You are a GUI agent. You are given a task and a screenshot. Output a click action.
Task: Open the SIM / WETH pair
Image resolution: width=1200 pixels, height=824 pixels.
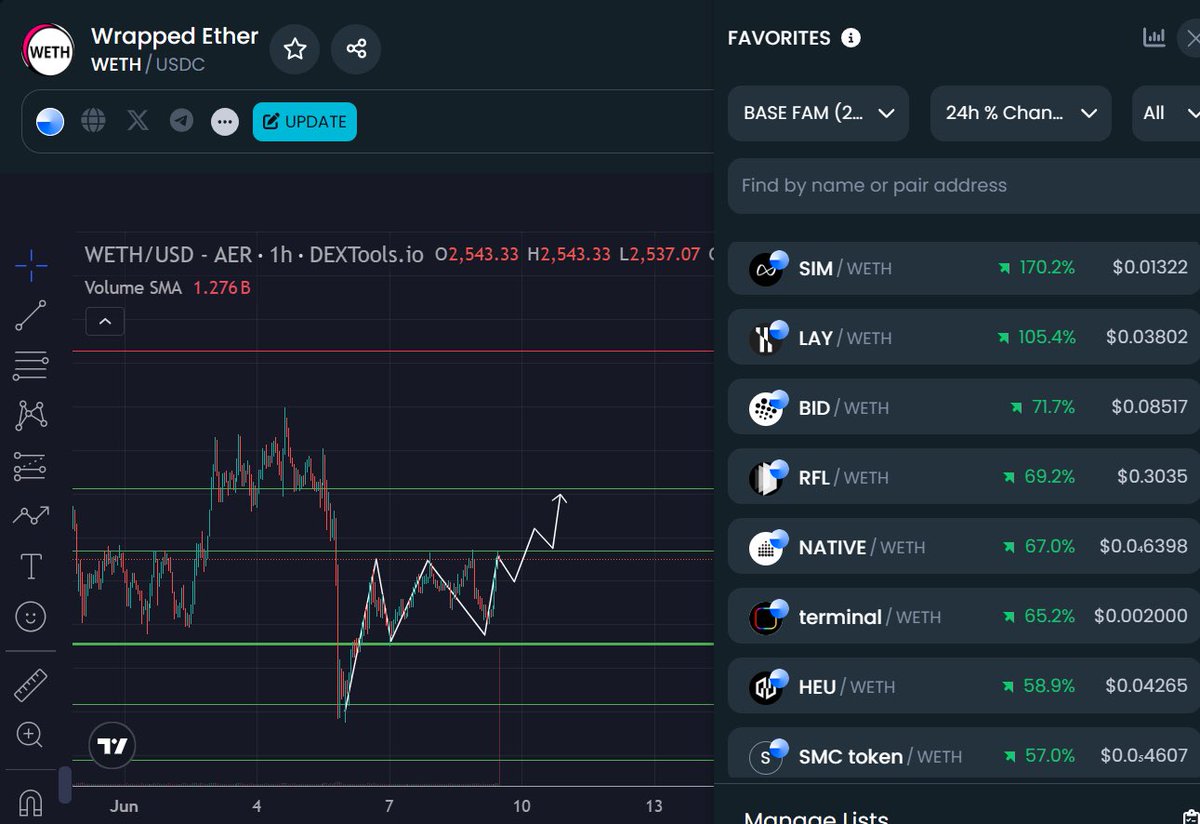963,268
